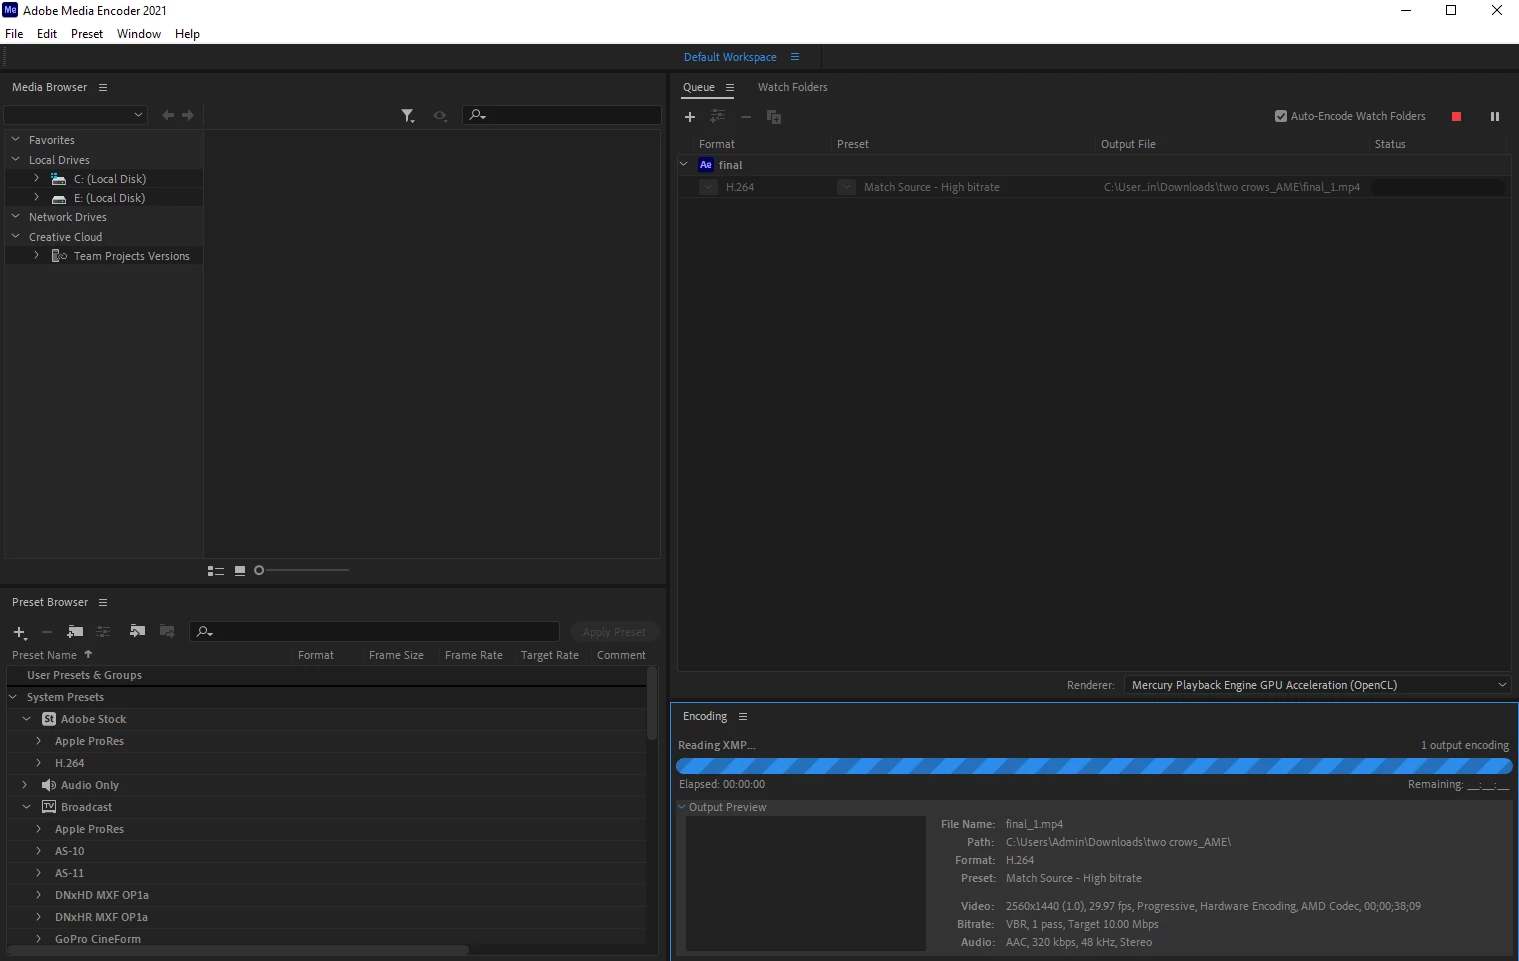This screenshot has width=1519, height=961.
Task: Click Match Source - High bitrate preset link
Action: coord(932,187)
